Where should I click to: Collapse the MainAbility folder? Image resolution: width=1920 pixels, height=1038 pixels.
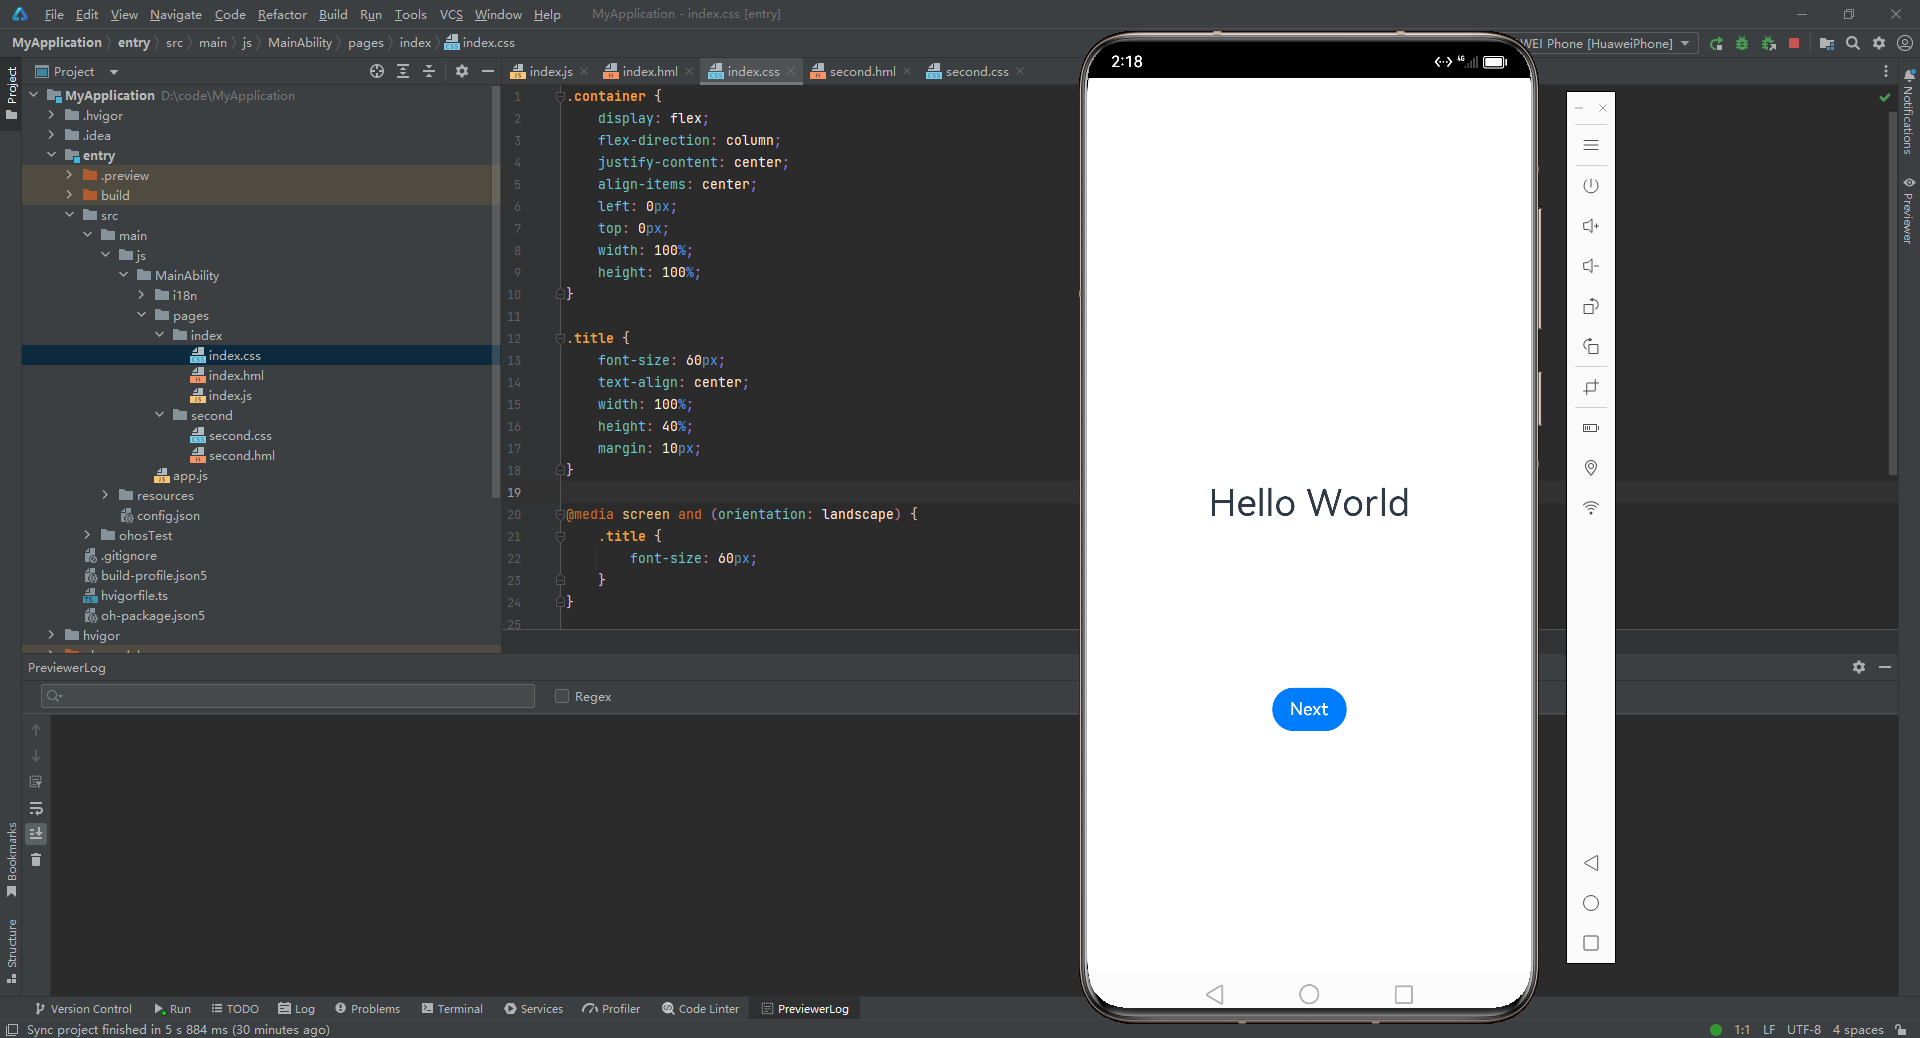(123, 275)
